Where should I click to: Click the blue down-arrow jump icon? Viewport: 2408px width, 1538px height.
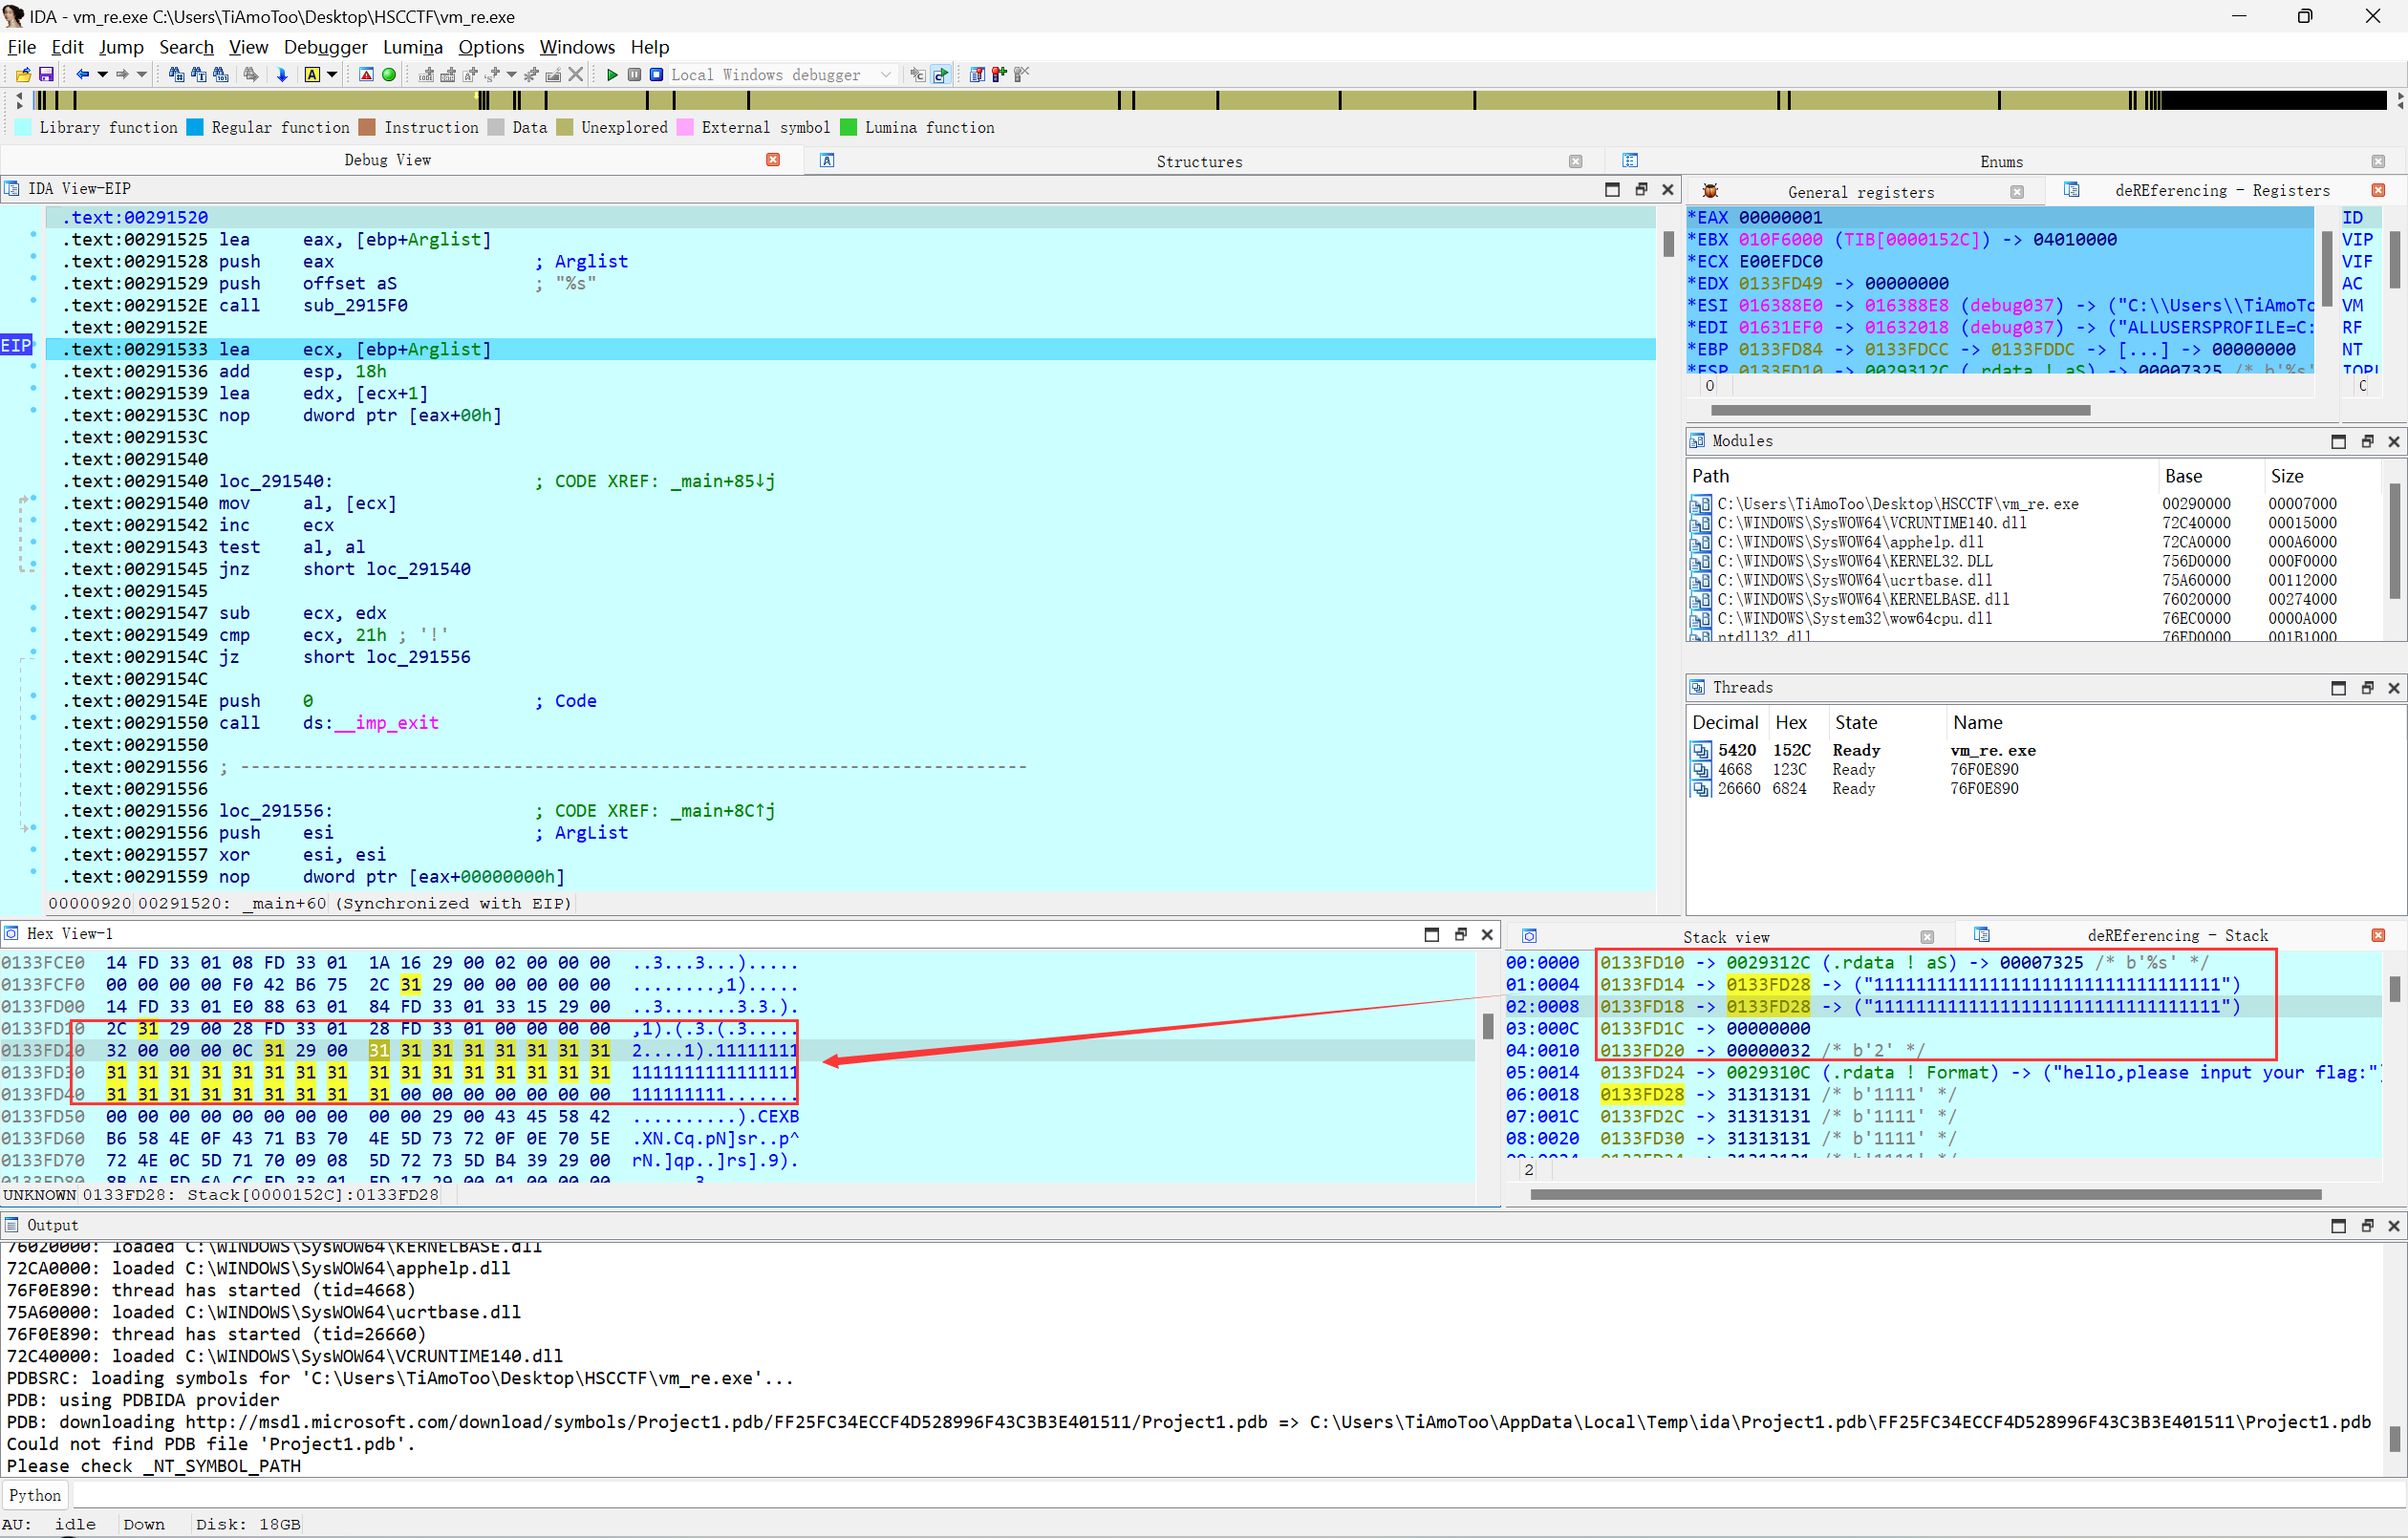(x=282, y=75)
